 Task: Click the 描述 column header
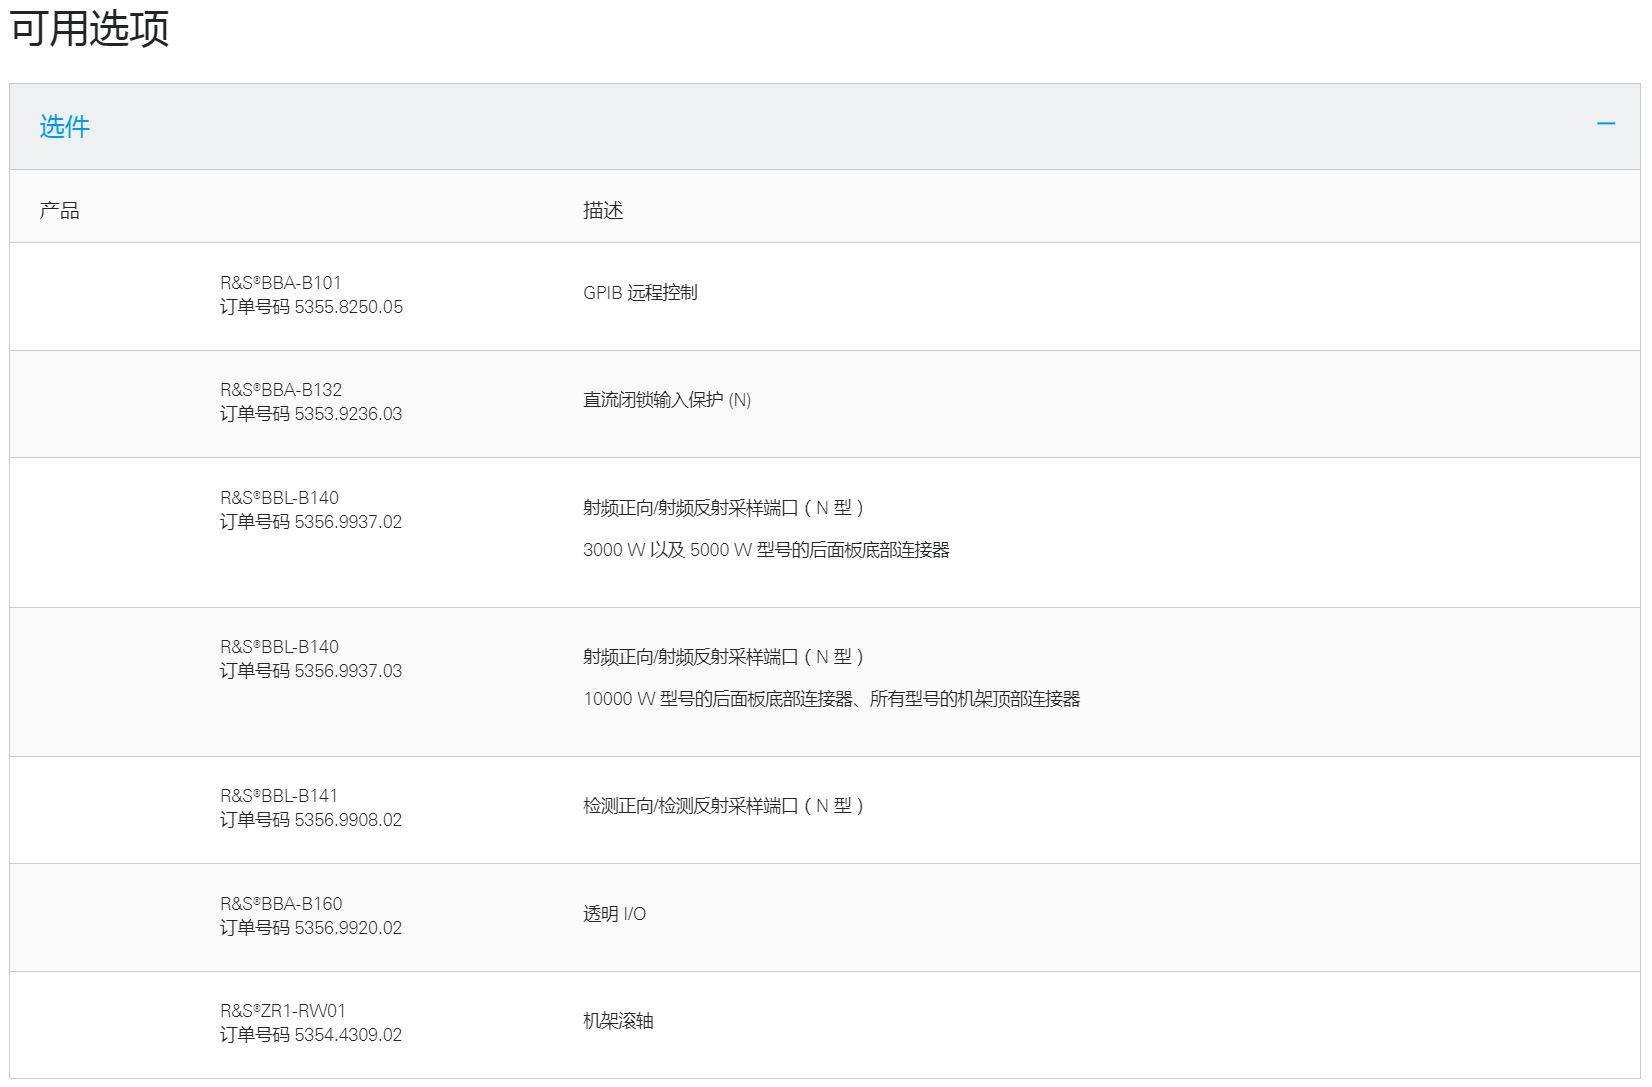(603, 210)
